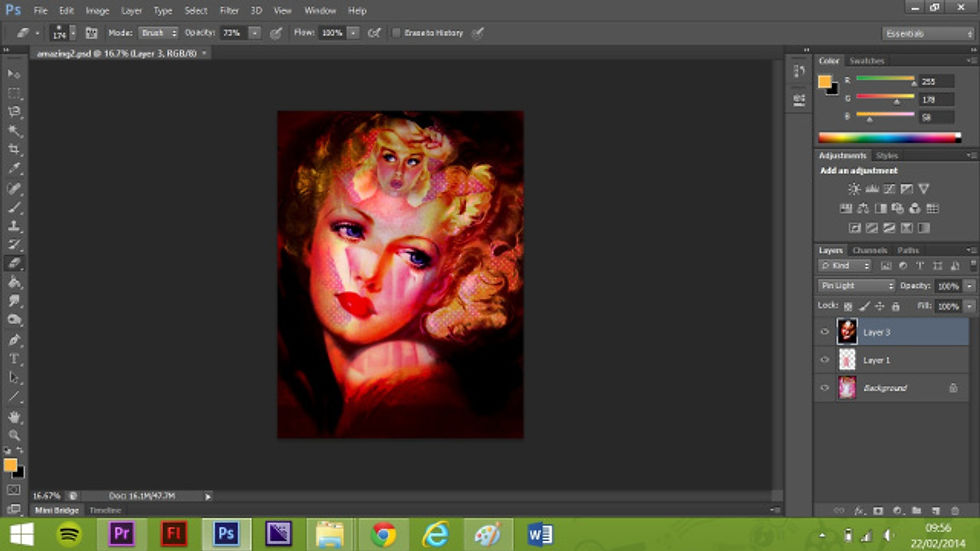Click the B value input field
The width and height of the screenshot is (980, 551).
[936, 117]
